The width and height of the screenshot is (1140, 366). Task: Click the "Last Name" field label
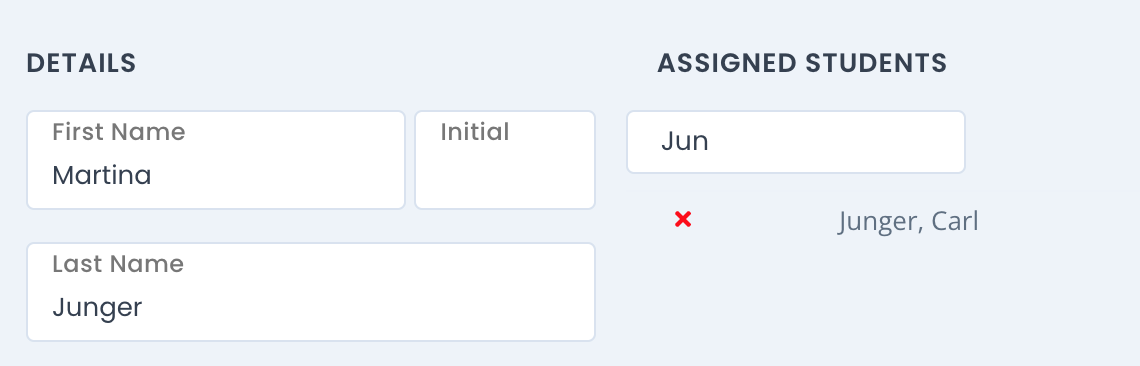118,263
